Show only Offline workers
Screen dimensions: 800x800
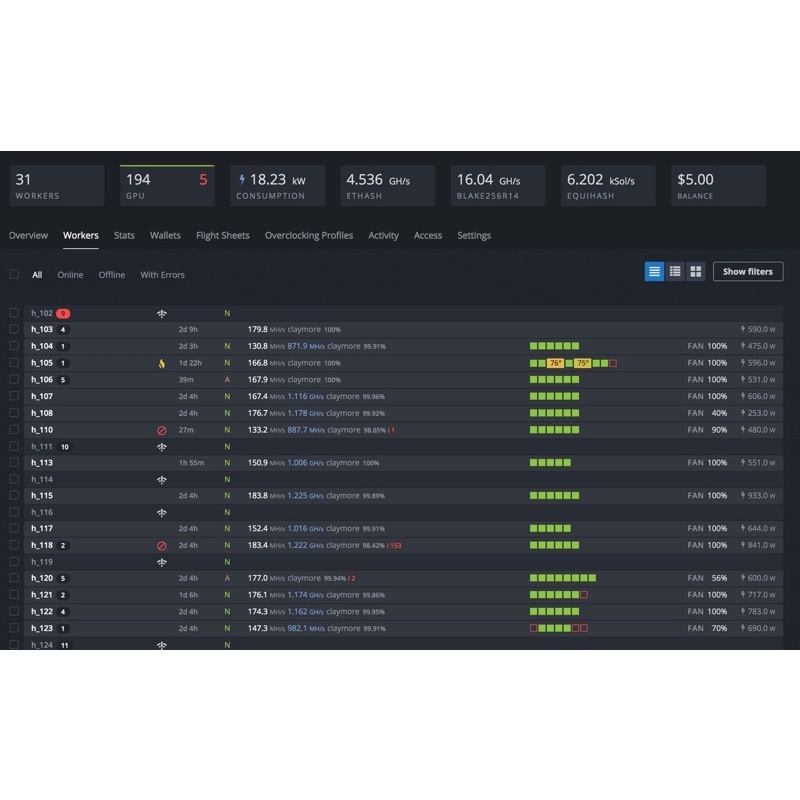[112, 275]
